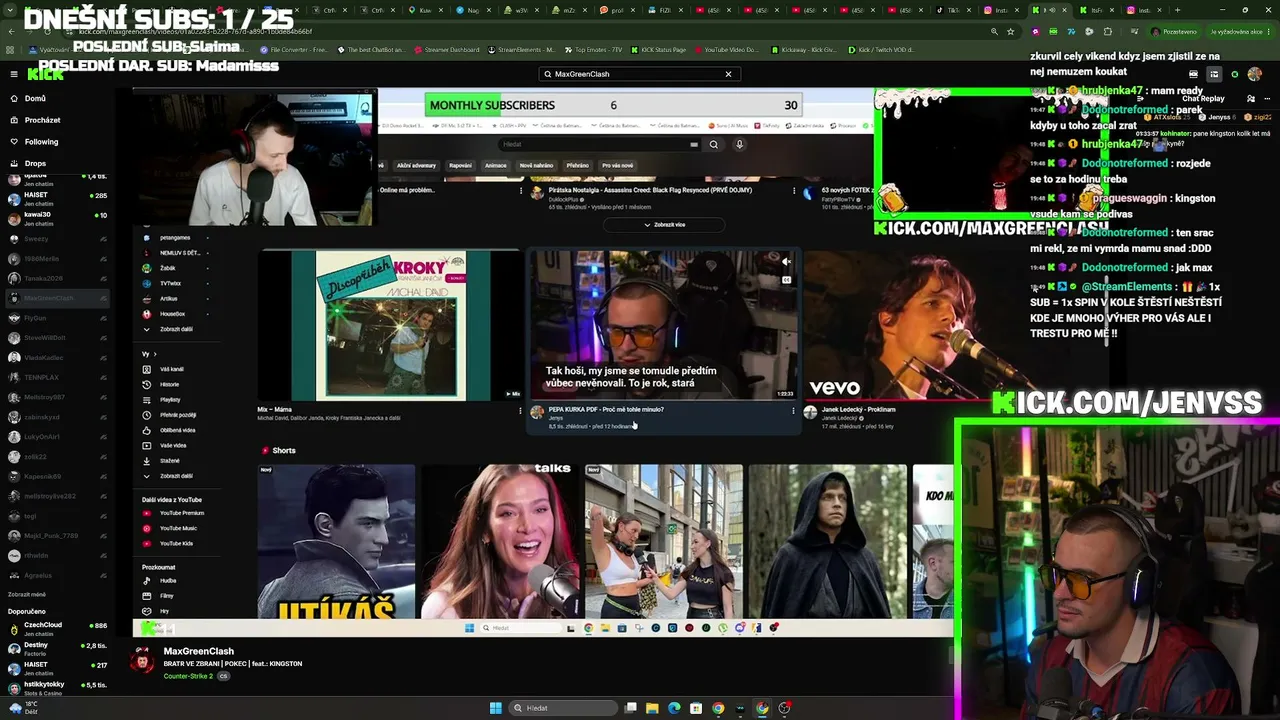Open the PEPA KURKA PDF video thumbnail
1280x720 pixels.
[664, 325]
